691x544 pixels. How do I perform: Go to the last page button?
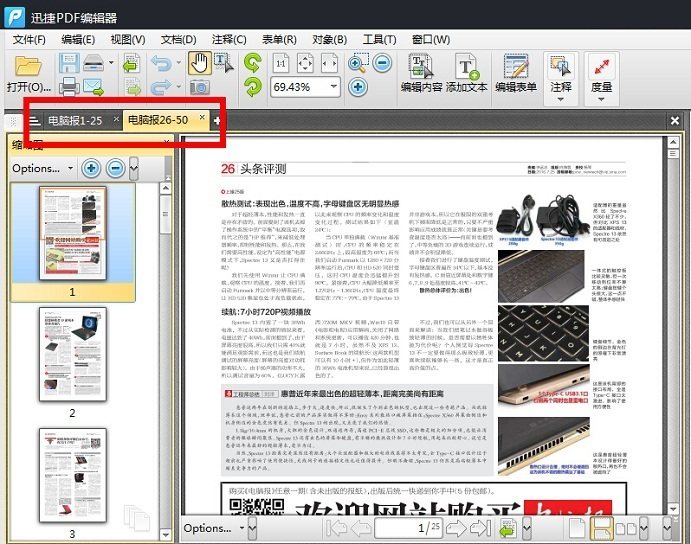481,528
